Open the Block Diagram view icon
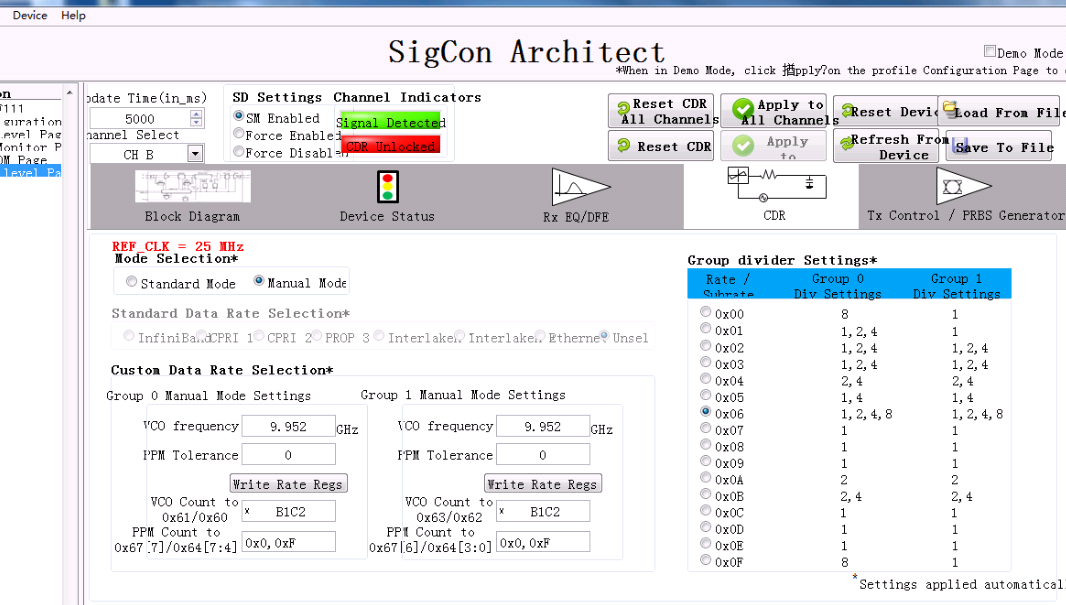This screenshot has width=1066, height=605. point(193,186)
